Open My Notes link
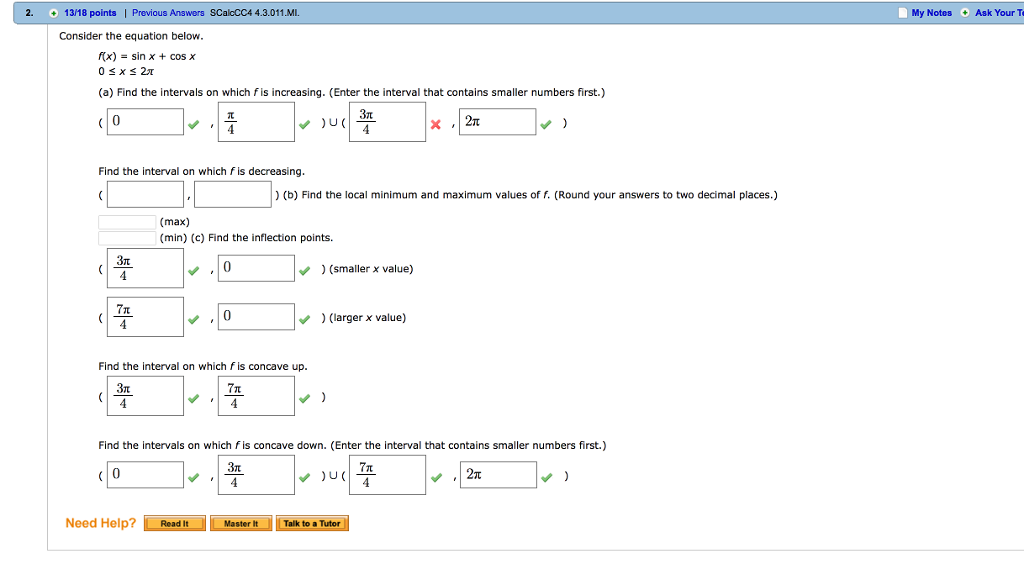The width and height of the screenshot is (1024, 564). pos(931,13)
